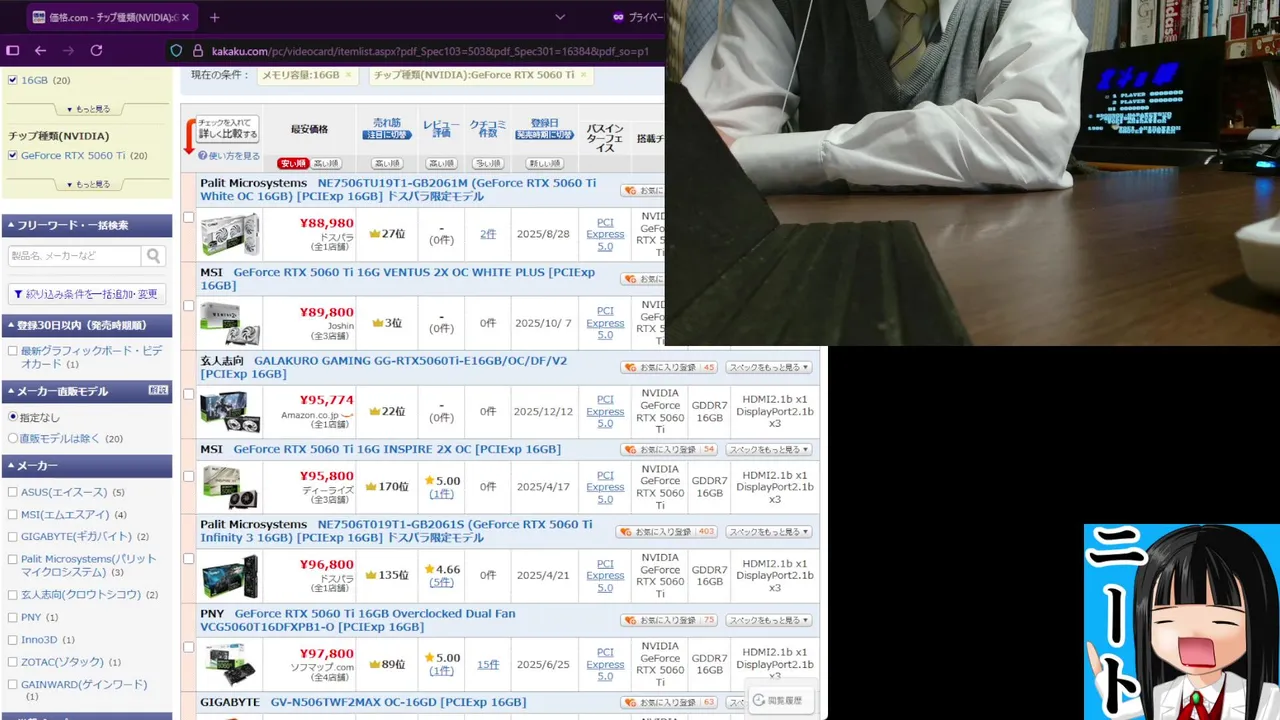The width and height of the screenshot is (1280, 720).
Task: Sort 登録日 by 新しい順
Action: coord(545,163)
